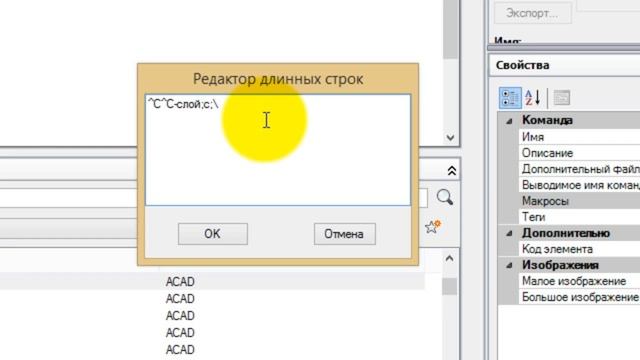Viewport: 640px width, 360px height.
Task: Collapse the Команда property group
Action: click(x=509, y=121)
